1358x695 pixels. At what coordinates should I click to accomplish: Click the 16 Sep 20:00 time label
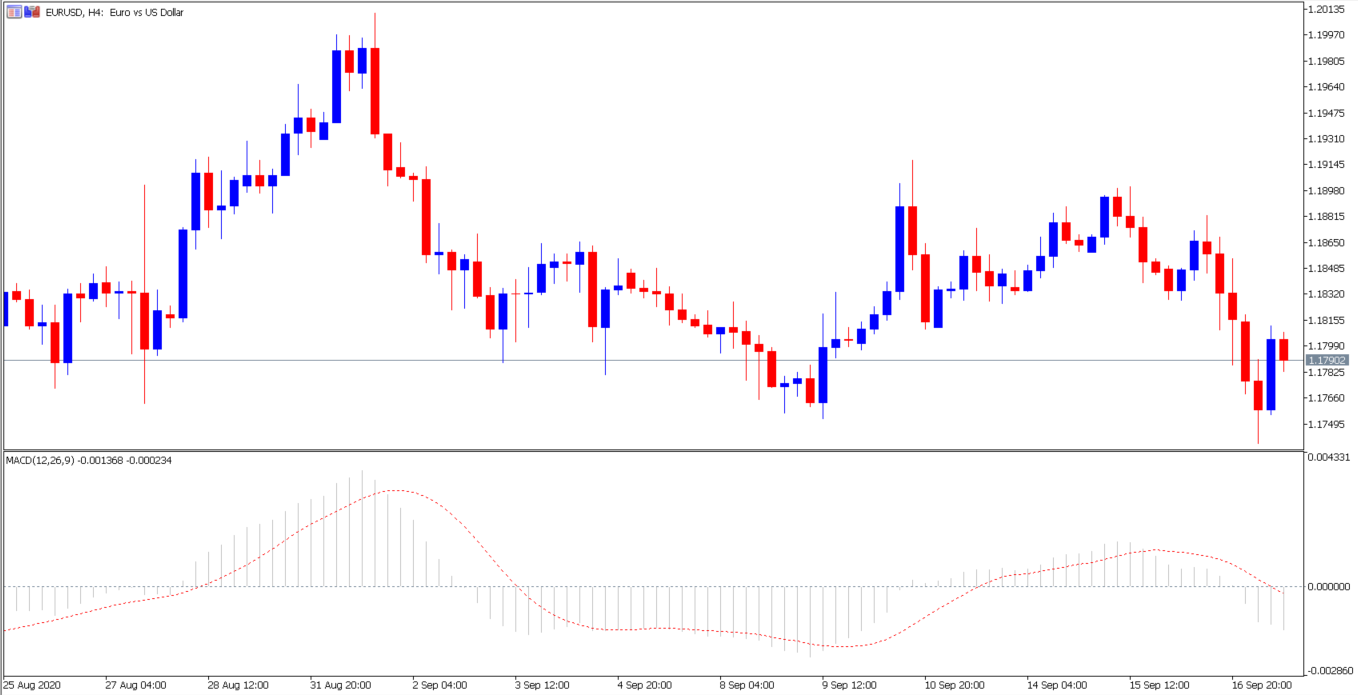1263,687
